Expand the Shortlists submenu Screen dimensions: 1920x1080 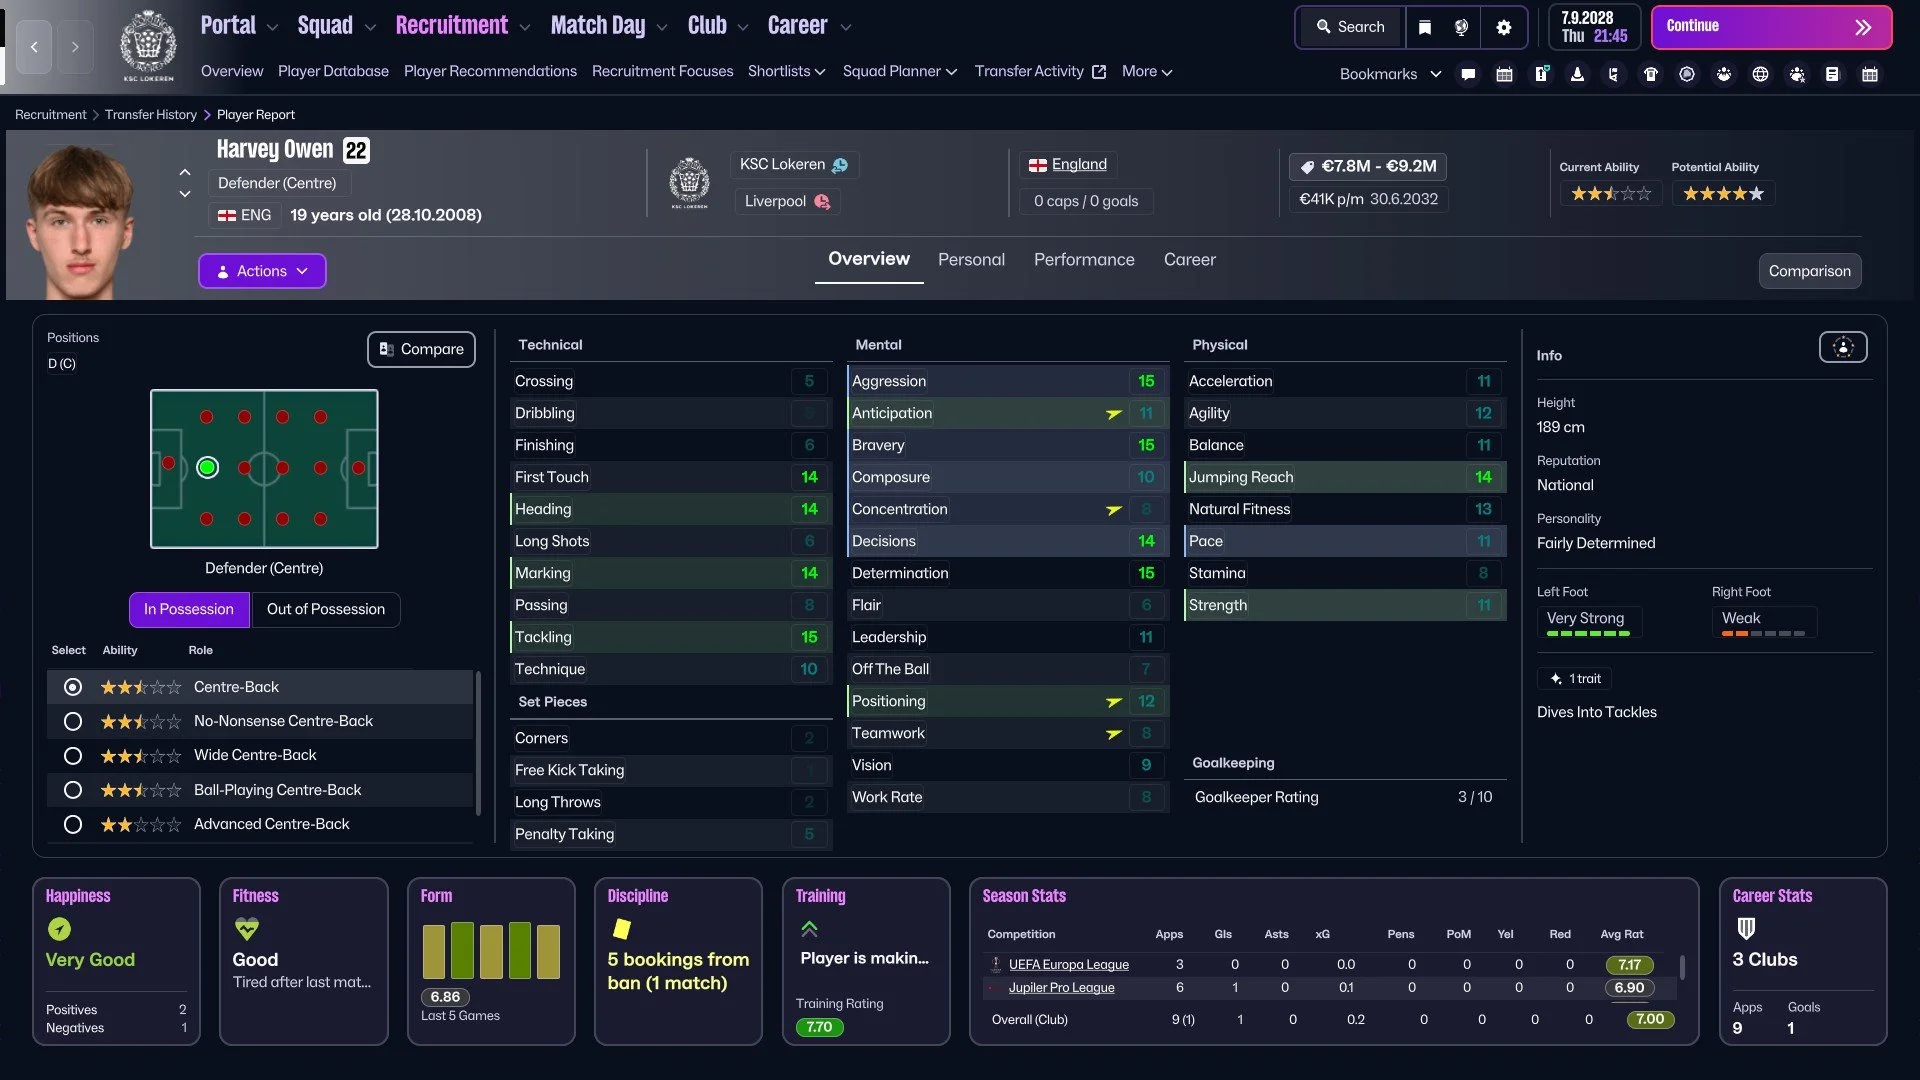786,71
